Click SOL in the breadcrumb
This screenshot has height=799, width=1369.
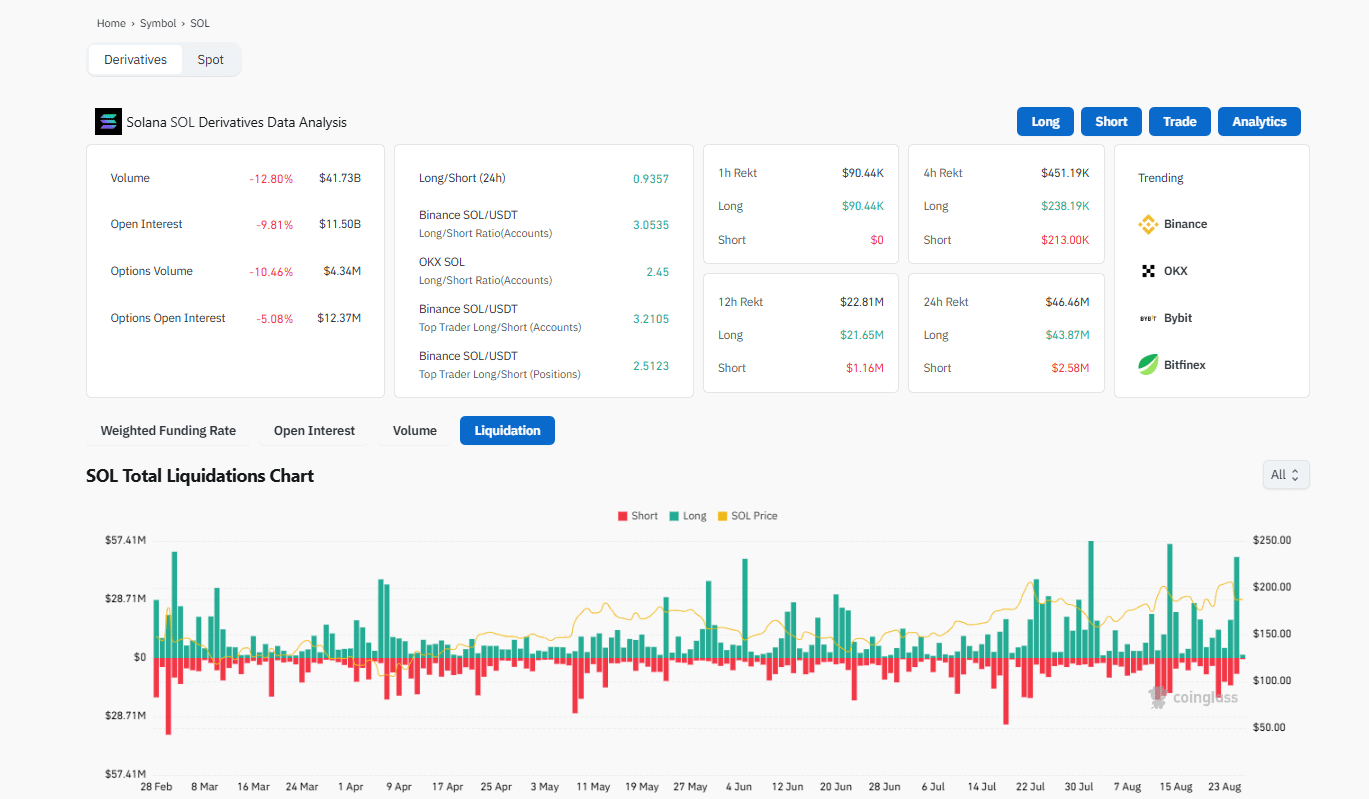tap(200, 23)
